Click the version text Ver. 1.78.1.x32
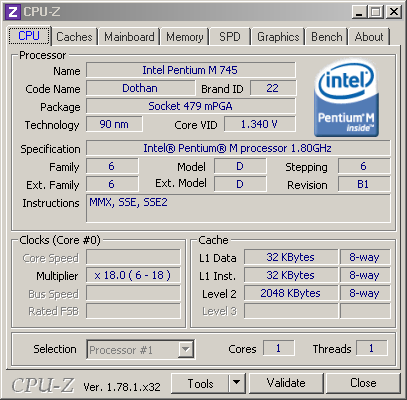This screenshot has width=407, height=400. 122,387
